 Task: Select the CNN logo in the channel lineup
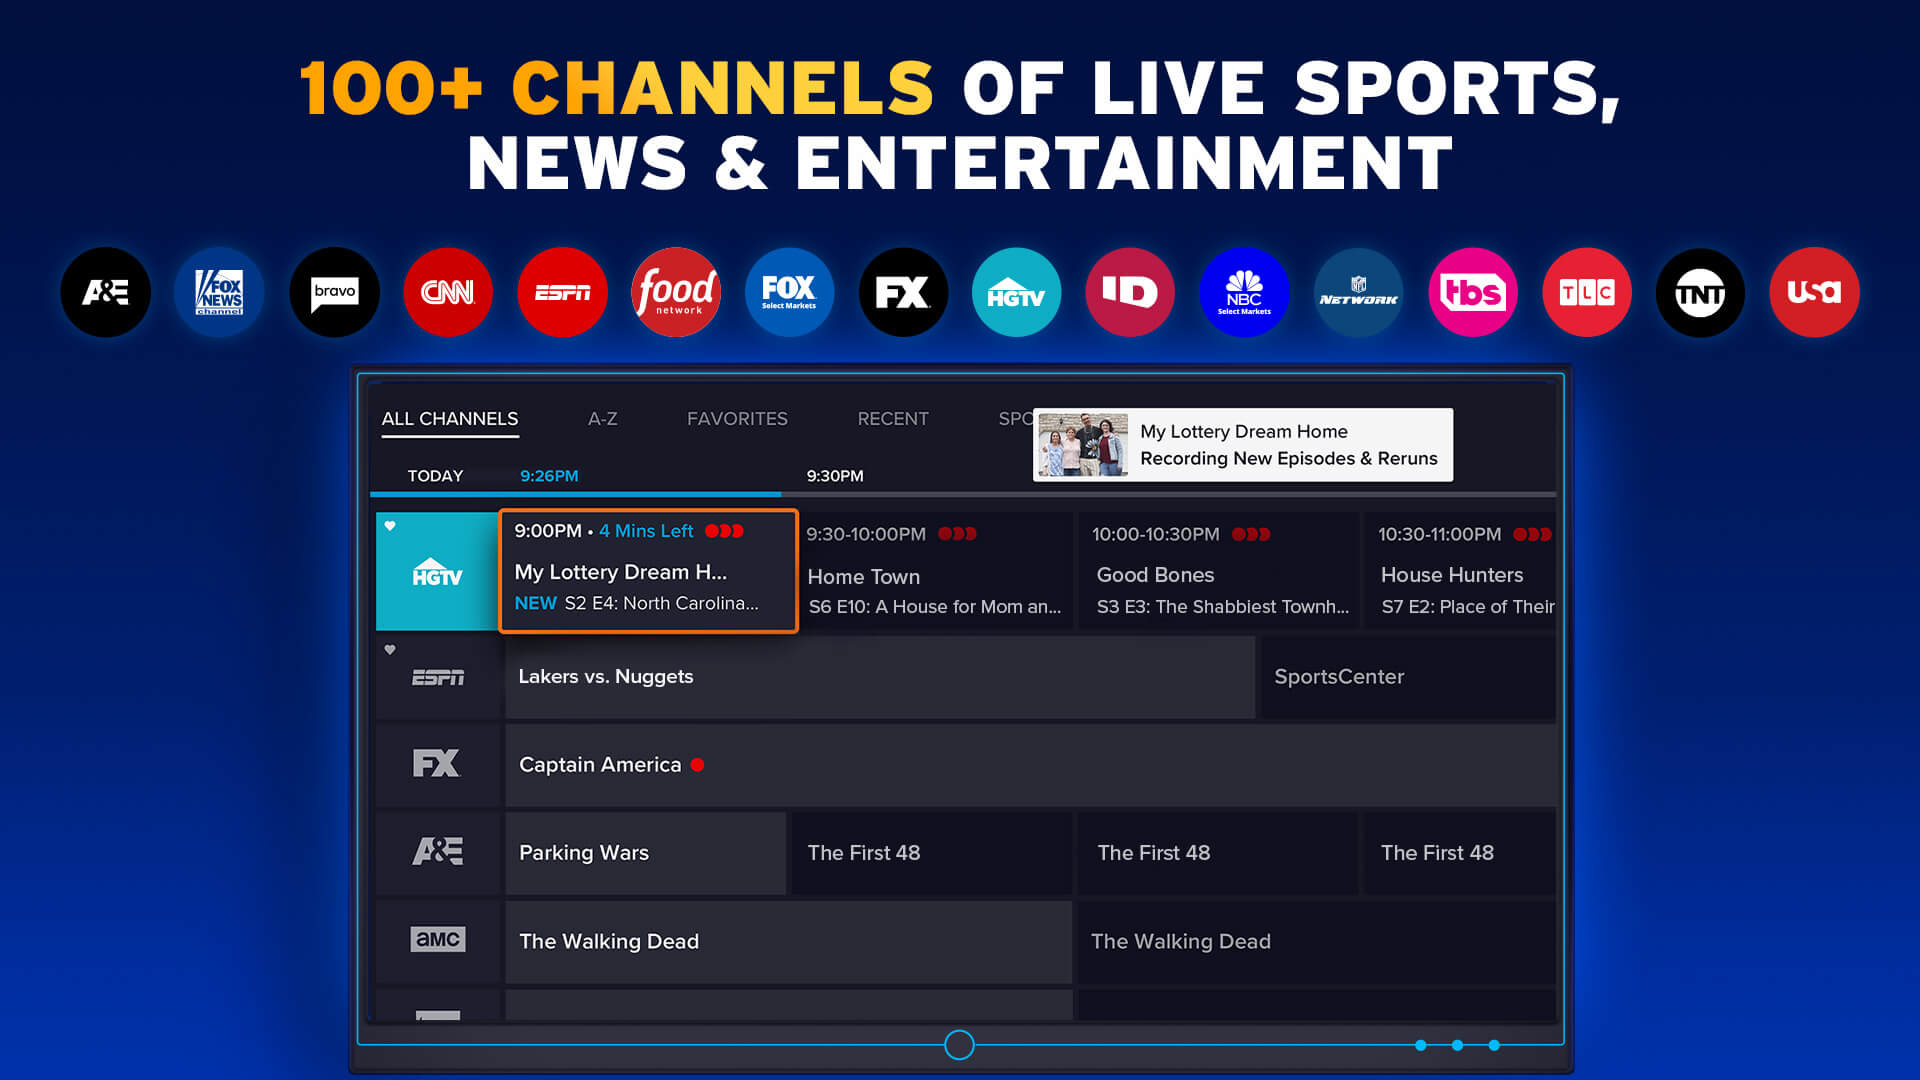click(448, 292)
